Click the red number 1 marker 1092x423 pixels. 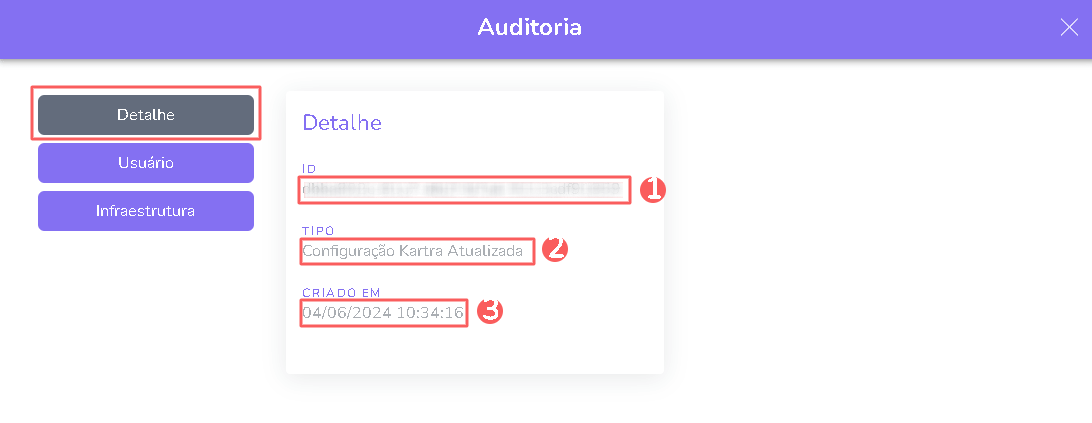tap(652, 189)
